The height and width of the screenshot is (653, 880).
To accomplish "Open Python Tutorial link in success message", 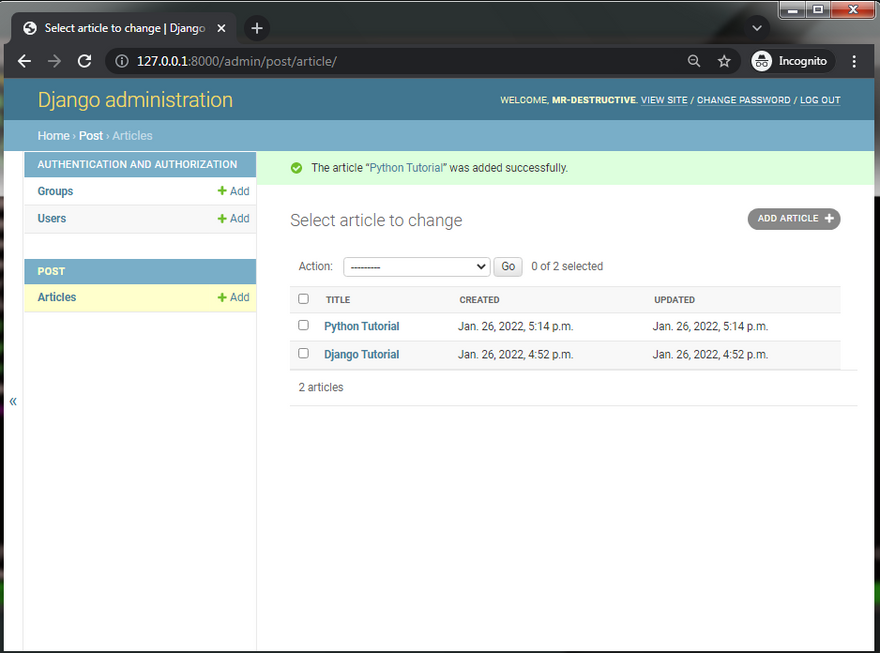I will tap(406, 168).
